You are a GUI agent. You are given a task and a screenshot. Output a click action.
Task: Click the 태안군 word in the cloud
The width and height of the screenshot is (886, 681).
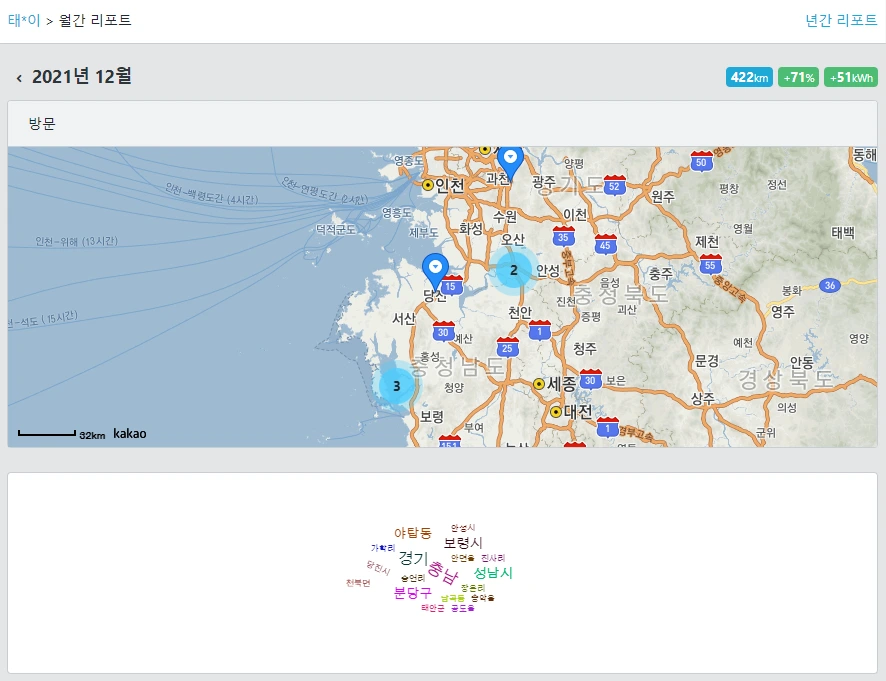pos(433,608)
